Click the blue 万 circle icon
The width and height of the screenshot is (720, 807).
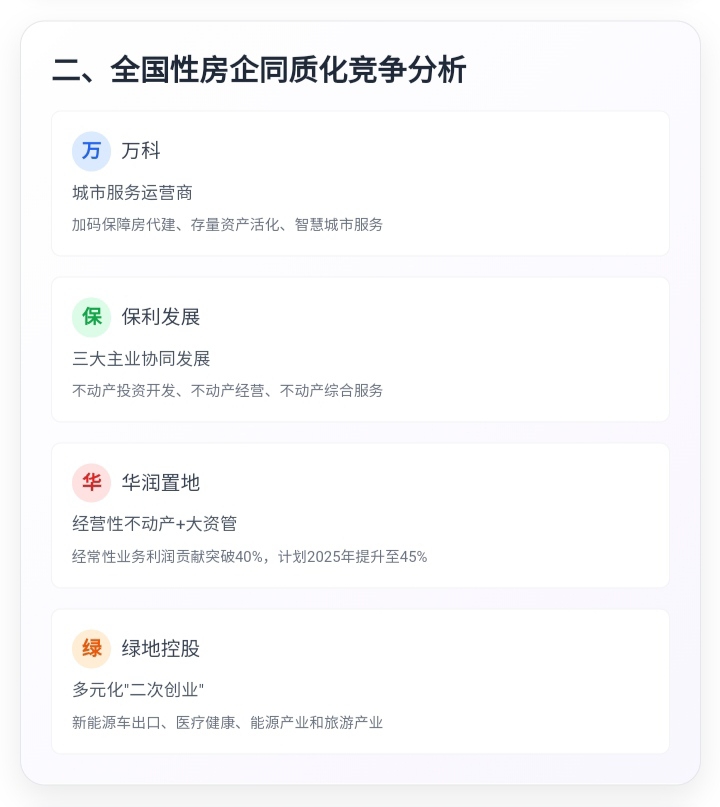click(91, 151)
